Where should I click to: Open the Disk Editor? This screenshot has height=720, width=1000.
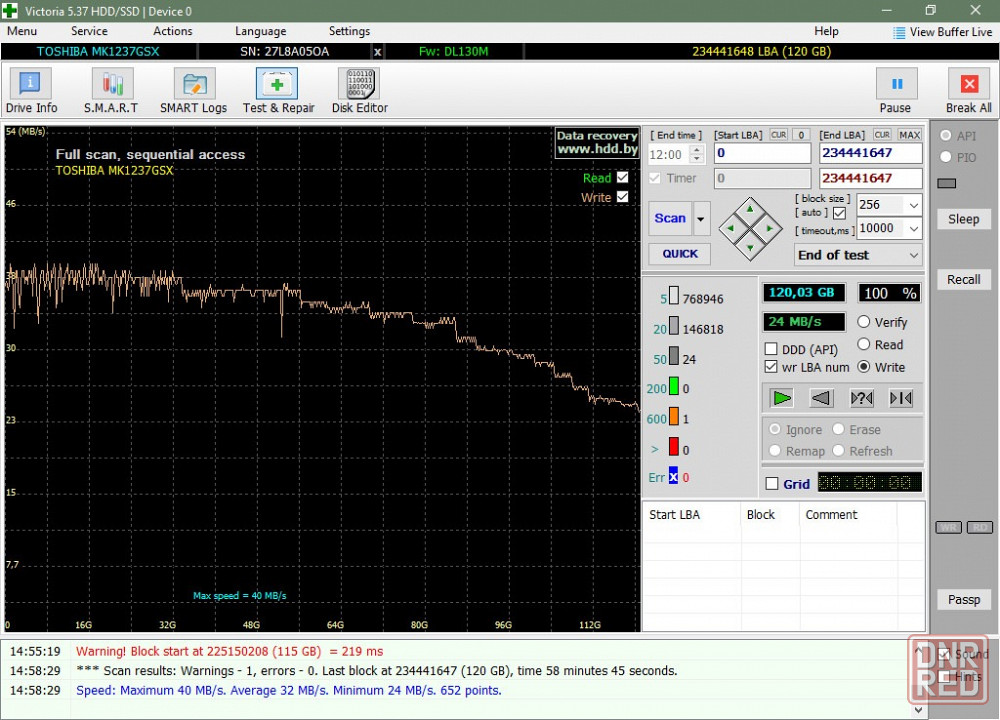(360, 91)
